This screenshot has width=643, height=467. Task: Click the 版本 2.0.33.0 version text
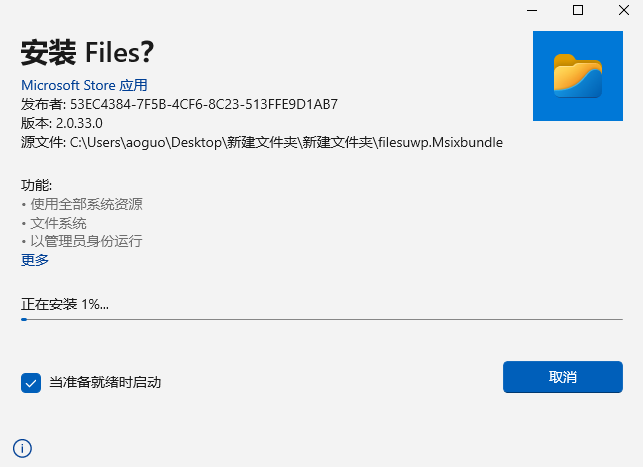(62, 123)
